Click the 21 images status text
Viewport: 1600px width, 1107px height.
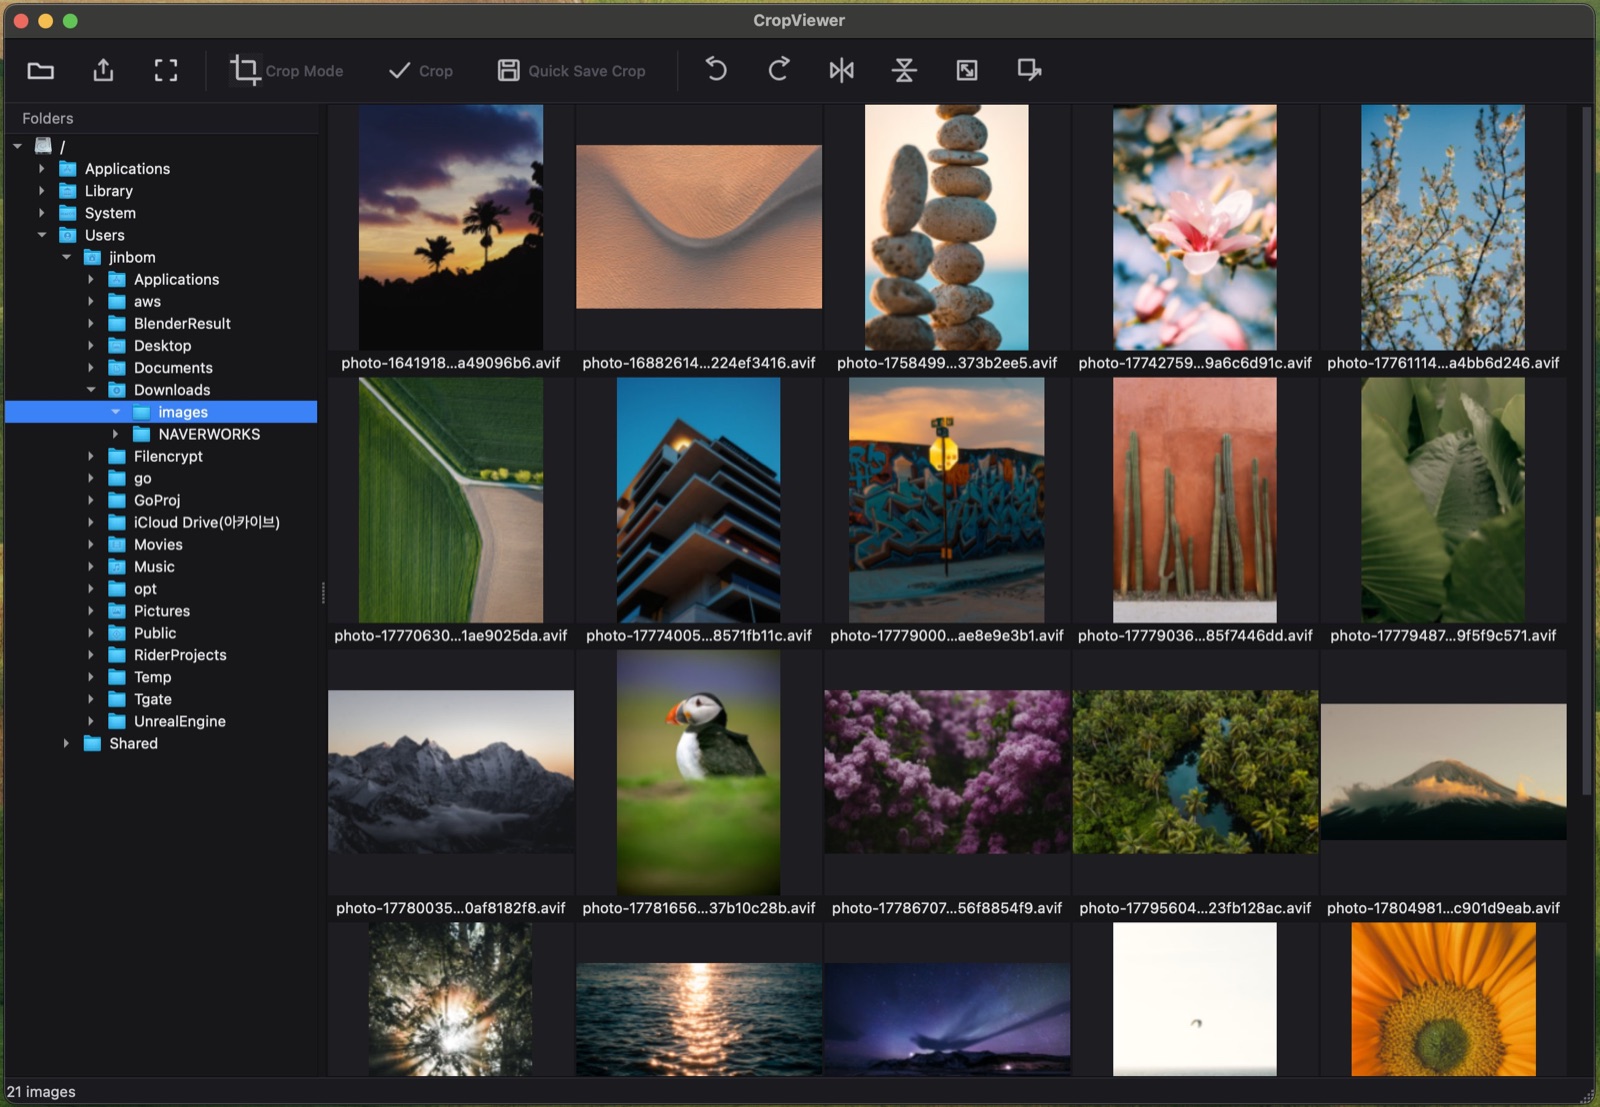click(x=41, y=1091)
